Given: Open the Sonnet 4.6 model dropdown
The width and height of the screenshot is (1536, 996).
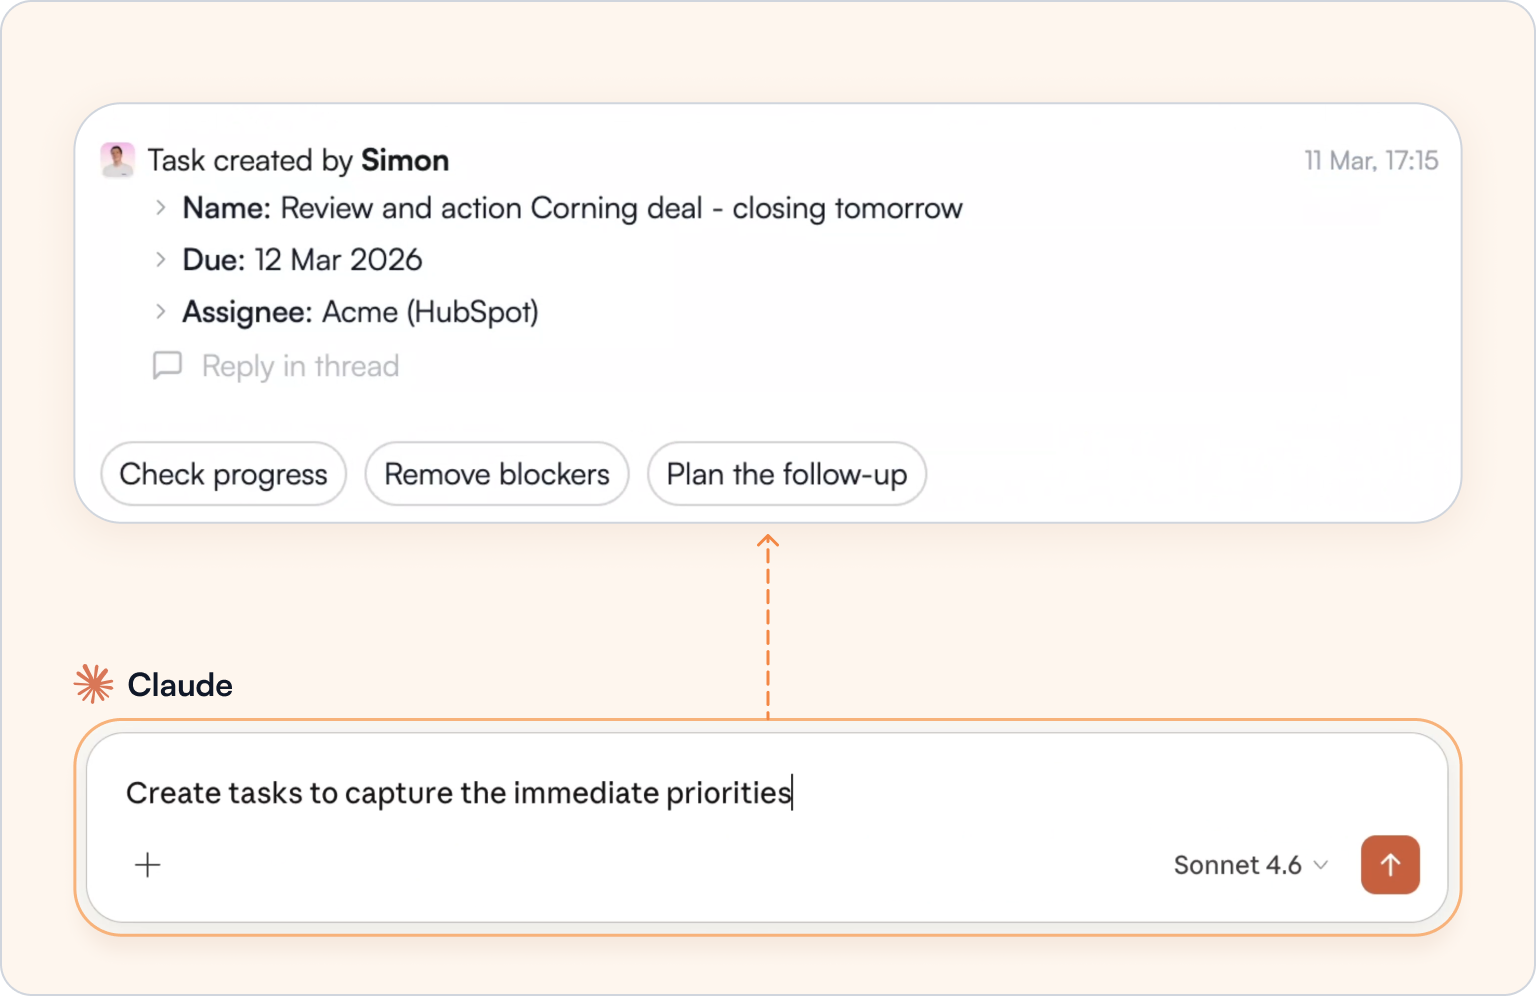Looking at the screenshot, I should pos(1249,864).
